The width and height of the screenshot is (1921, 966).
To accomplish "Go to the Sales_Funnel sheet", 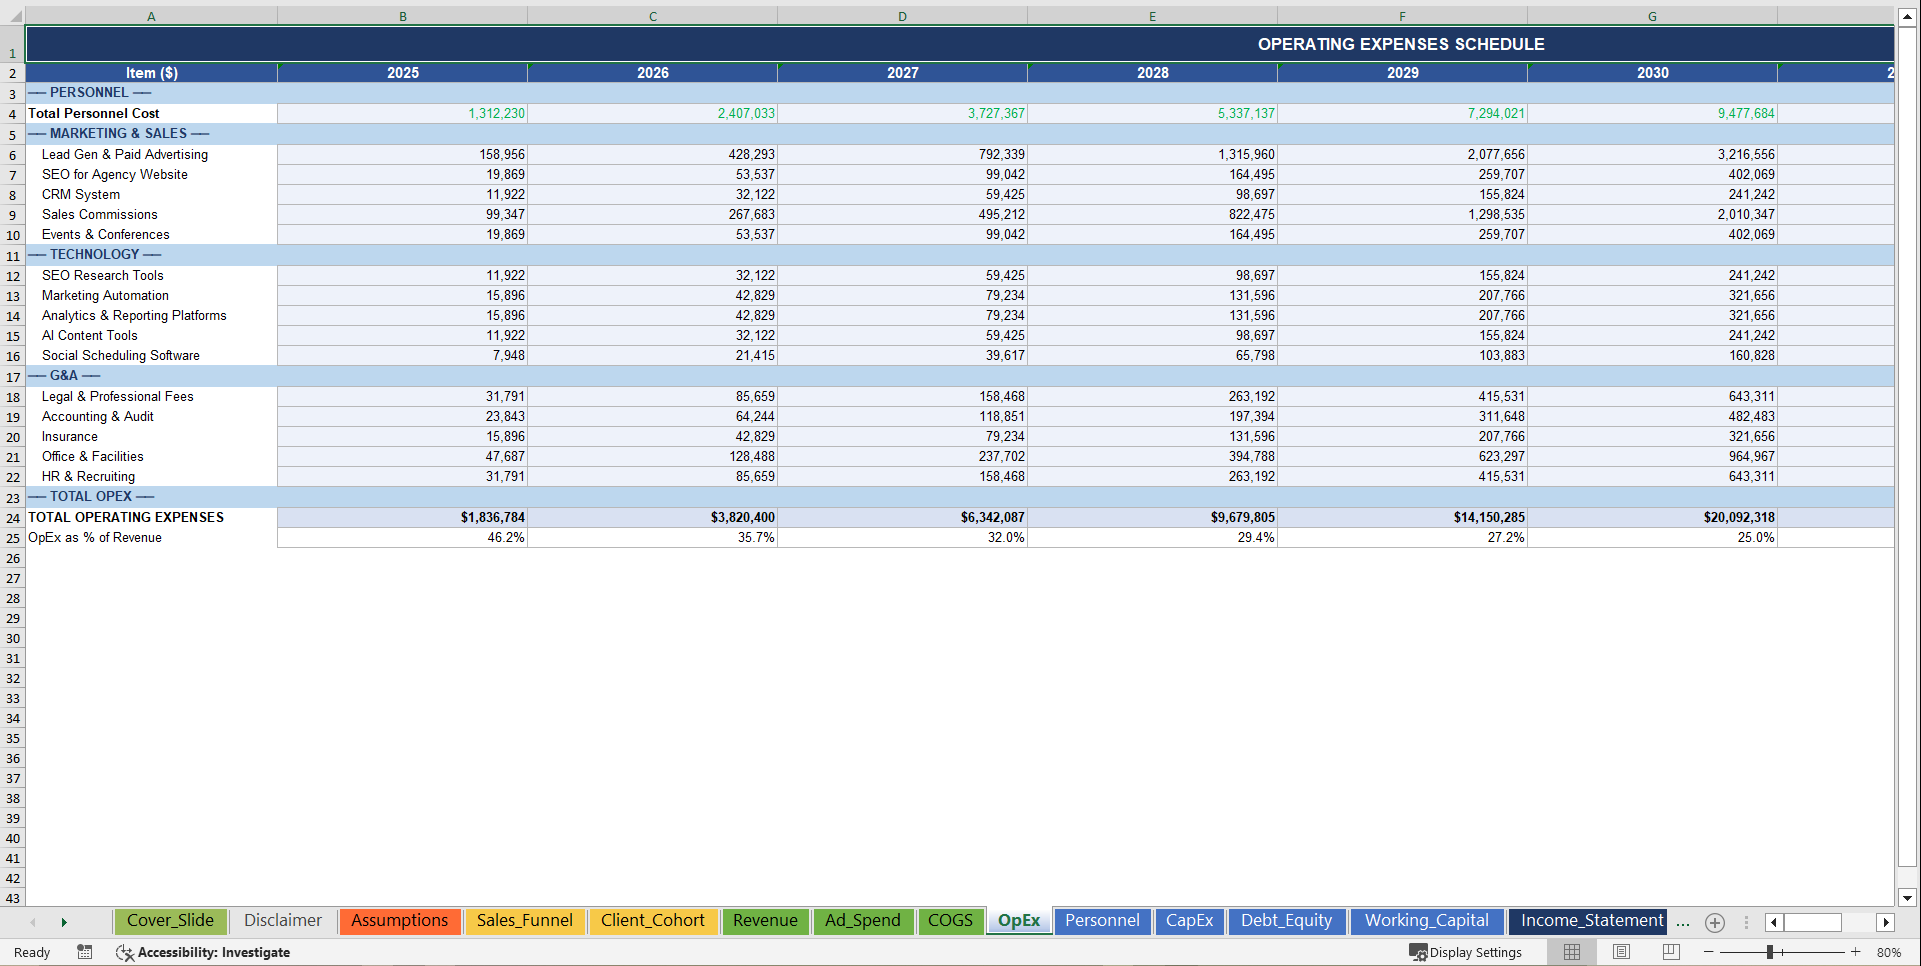I will click(525, 921).
